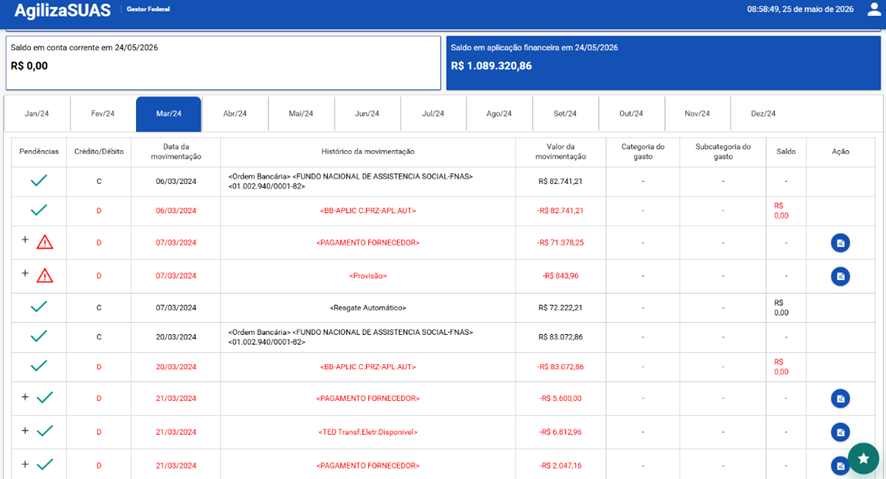Screen dimensions: 886x479
Task: Open the user profile icon
Action: coord(874,10)
